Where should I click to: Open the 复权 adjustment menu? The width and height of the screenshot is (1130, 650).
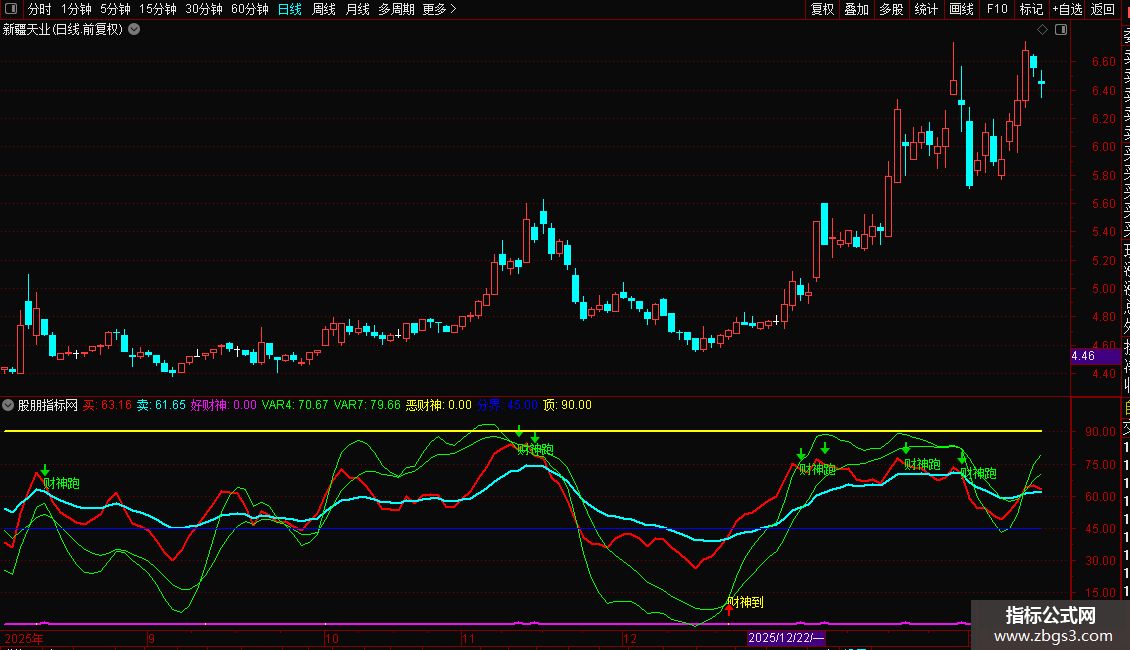822,9
